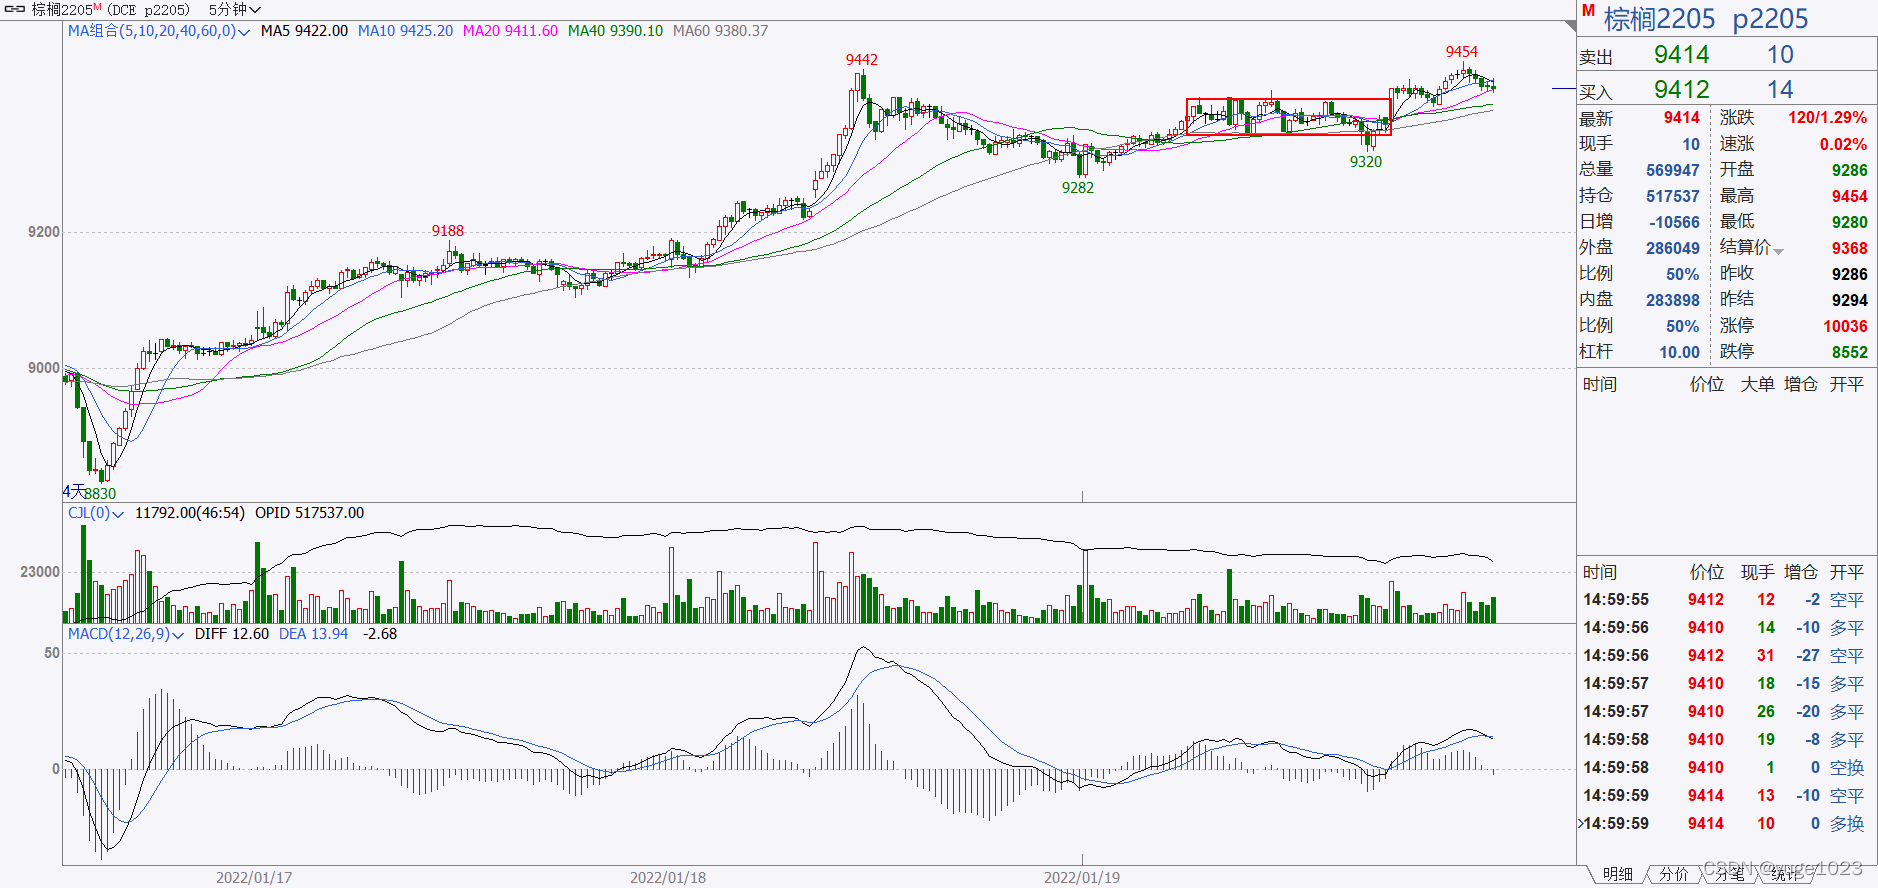Click the 卖出 price 9414
1878x888 pixels.
tap(1681, 55)
